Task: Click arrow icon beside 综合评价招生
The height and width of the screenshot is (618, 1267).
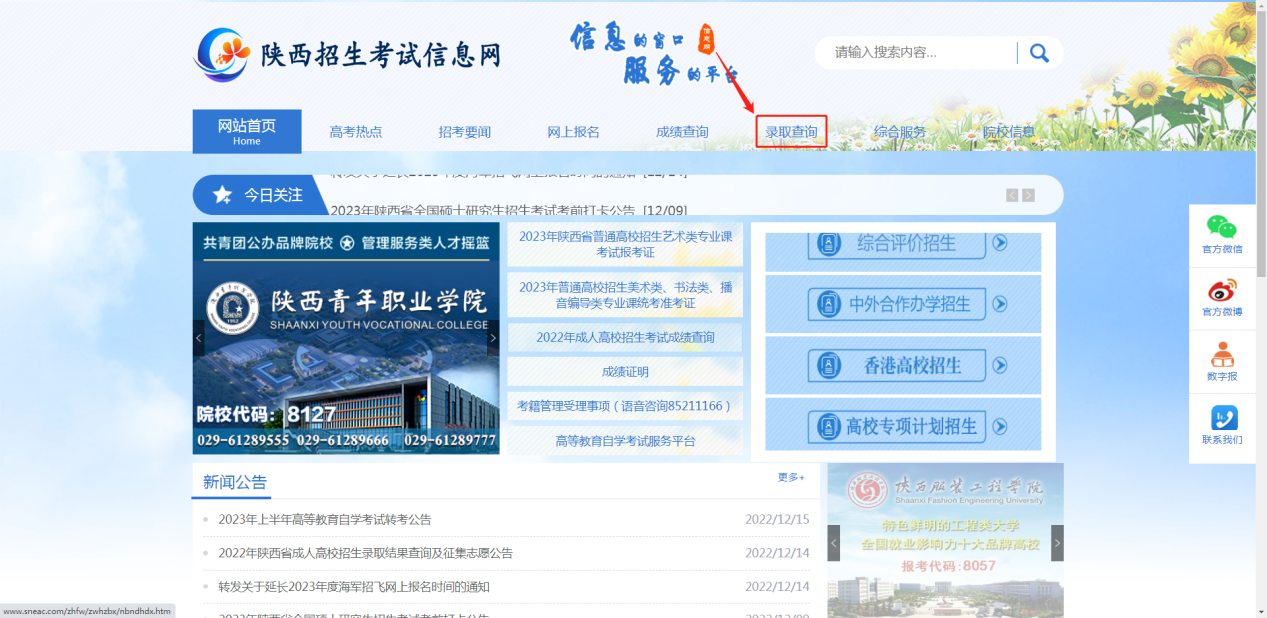Action: click(999, 243)
